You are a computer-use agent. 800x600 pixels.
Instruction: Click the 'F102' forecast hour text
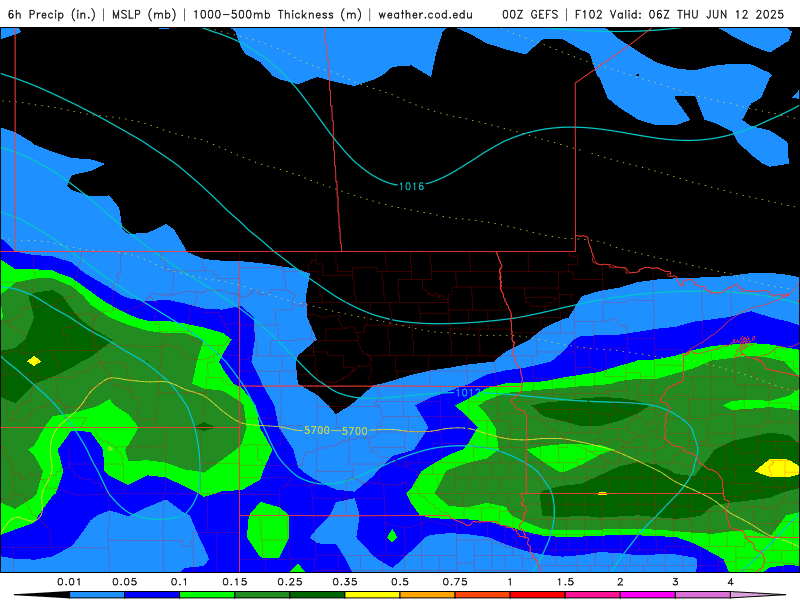(588, 14)
